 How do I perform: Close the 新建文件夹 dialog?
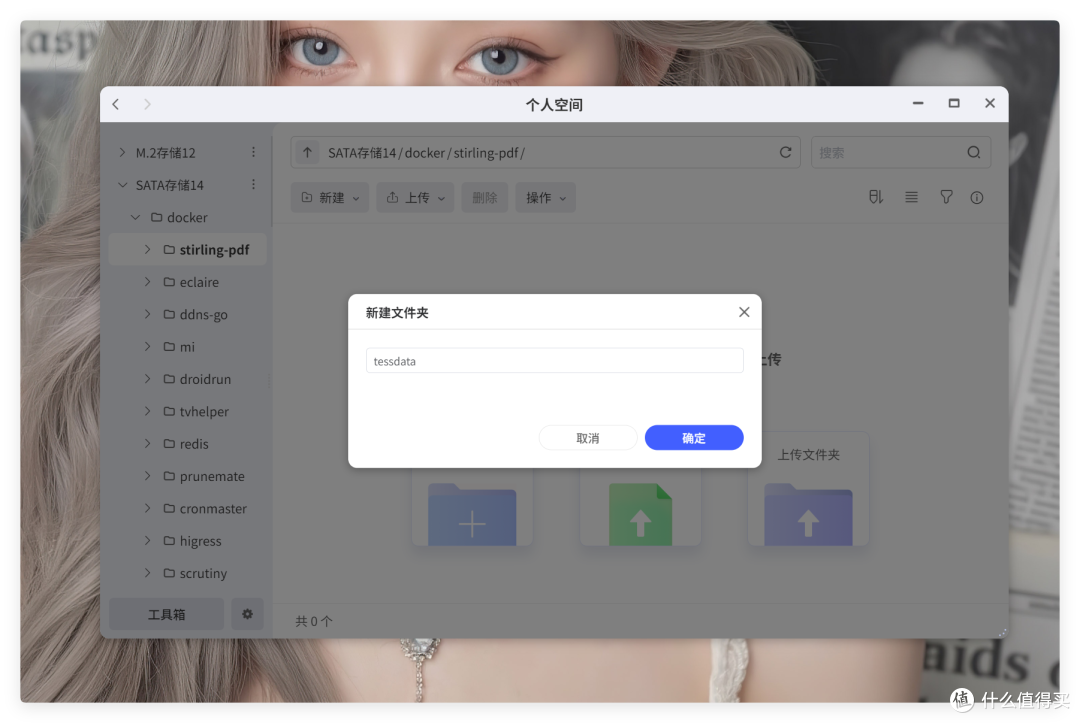[744, 312]
